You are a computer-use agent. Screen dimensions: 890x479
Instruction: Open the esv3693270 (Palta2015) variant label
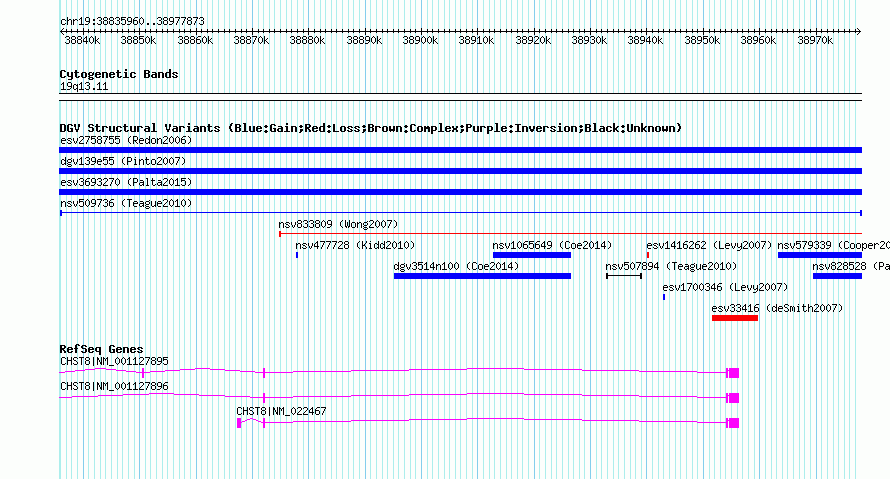126,182
